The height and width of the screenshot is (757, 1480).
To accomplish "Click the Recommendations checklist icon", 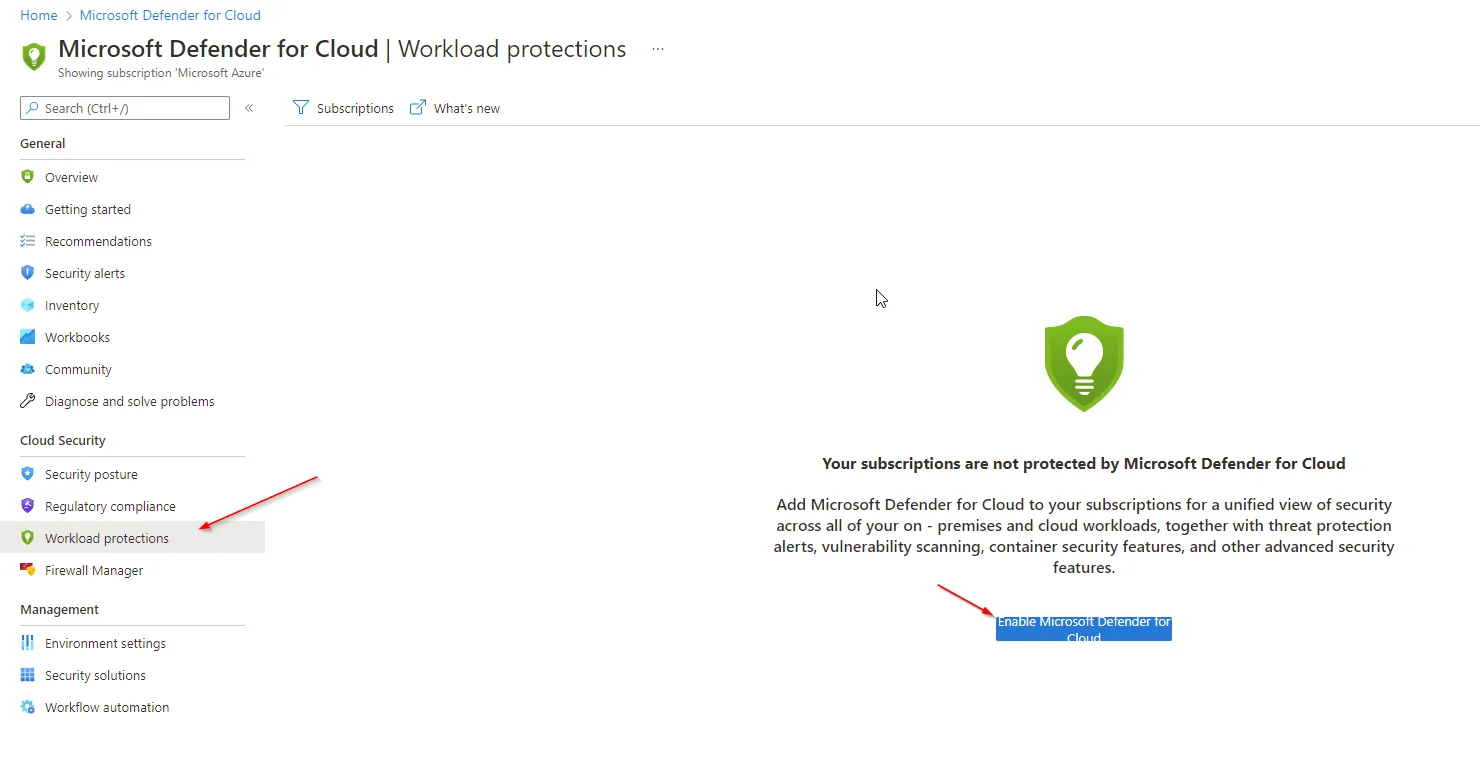I will (28, 241).
